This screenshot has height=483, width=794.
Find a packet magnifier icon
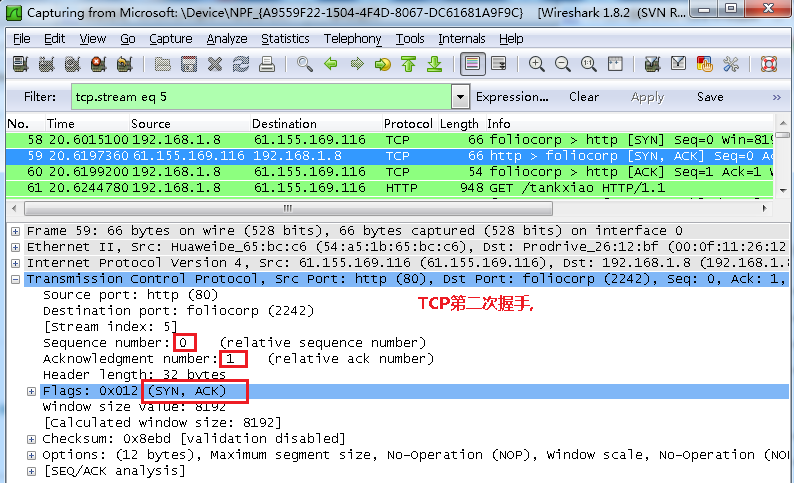[304, 64]
